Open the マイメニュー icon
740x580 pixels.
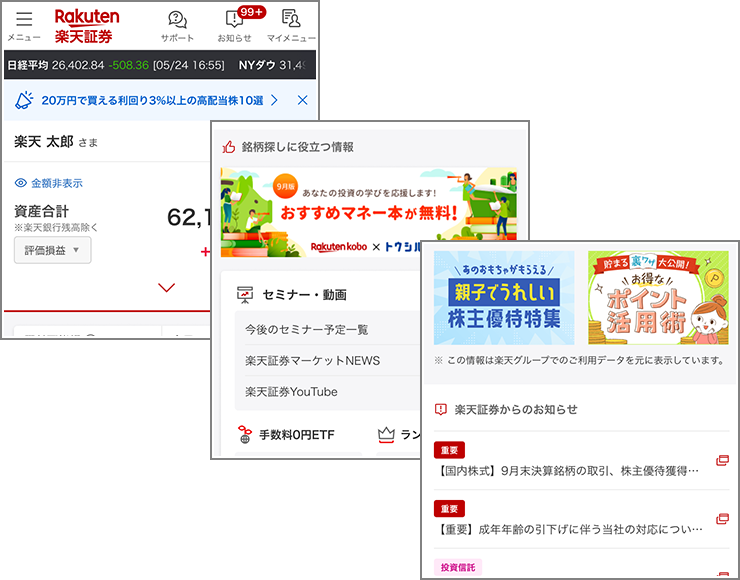(291, 19)
